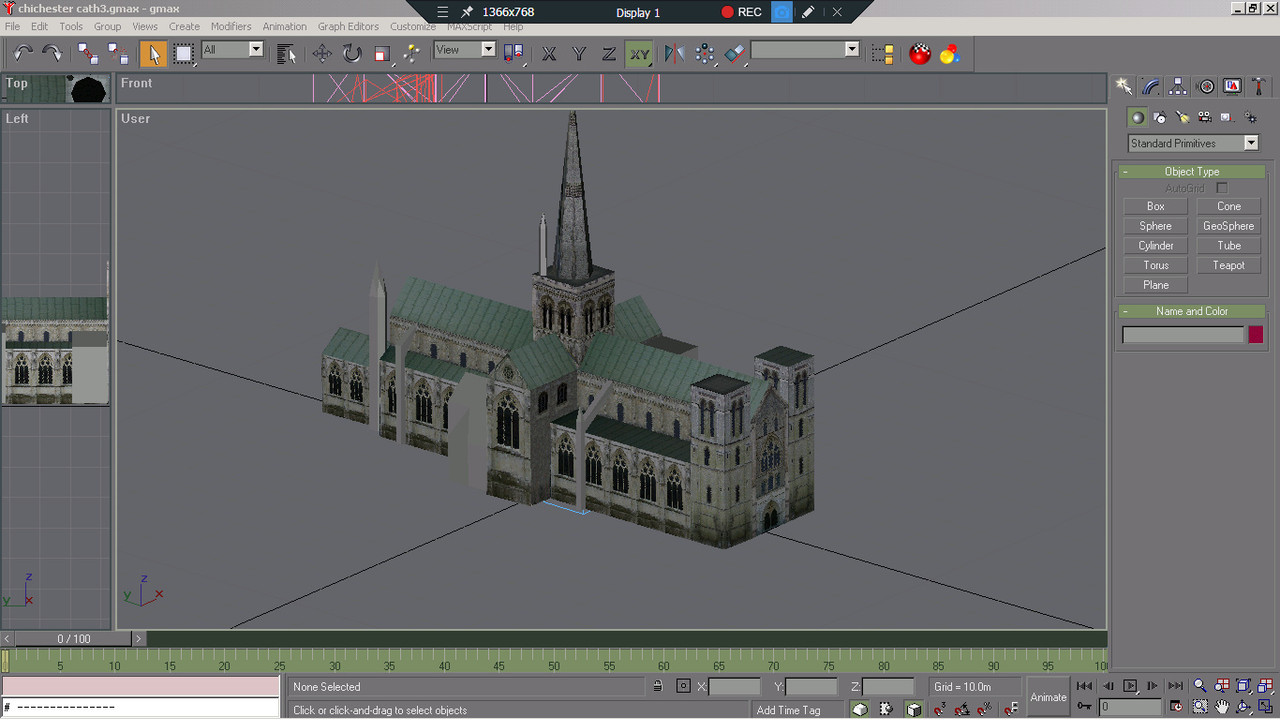
Task: Toggle the Restrict to Y axis constraint
Action: pos(579,53)
